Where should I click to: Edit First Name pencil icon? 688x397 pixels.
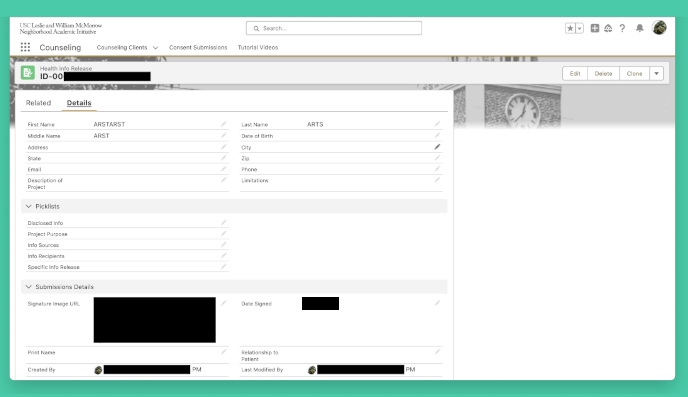[224, 124]
